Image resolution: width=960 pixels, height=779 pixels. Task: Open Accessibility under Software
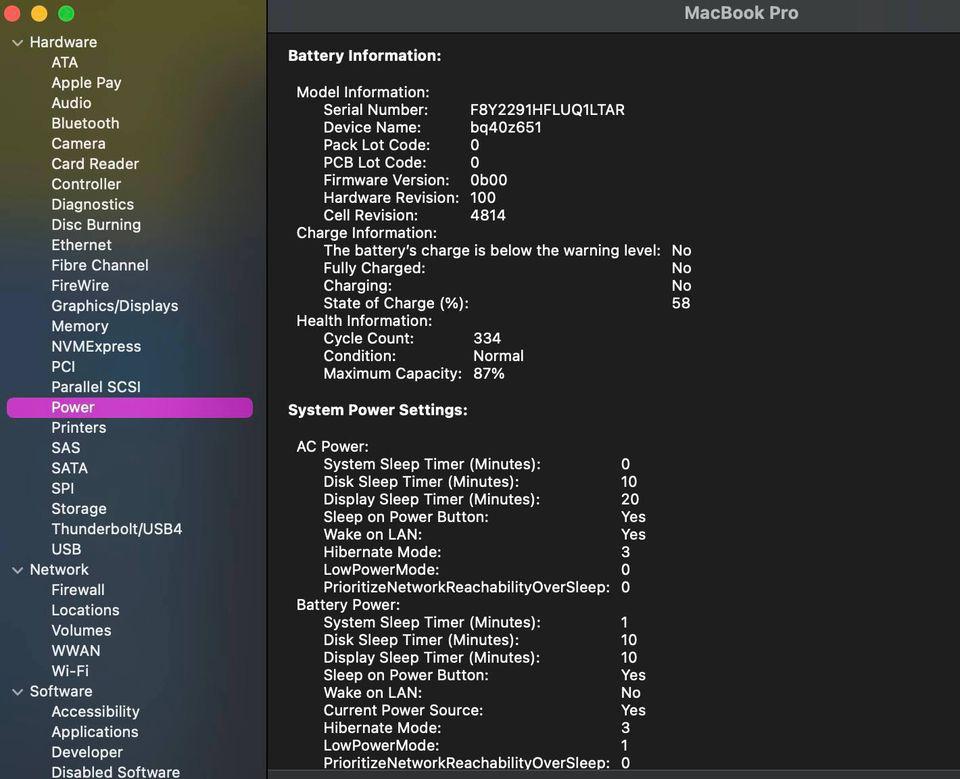[96, 712]
